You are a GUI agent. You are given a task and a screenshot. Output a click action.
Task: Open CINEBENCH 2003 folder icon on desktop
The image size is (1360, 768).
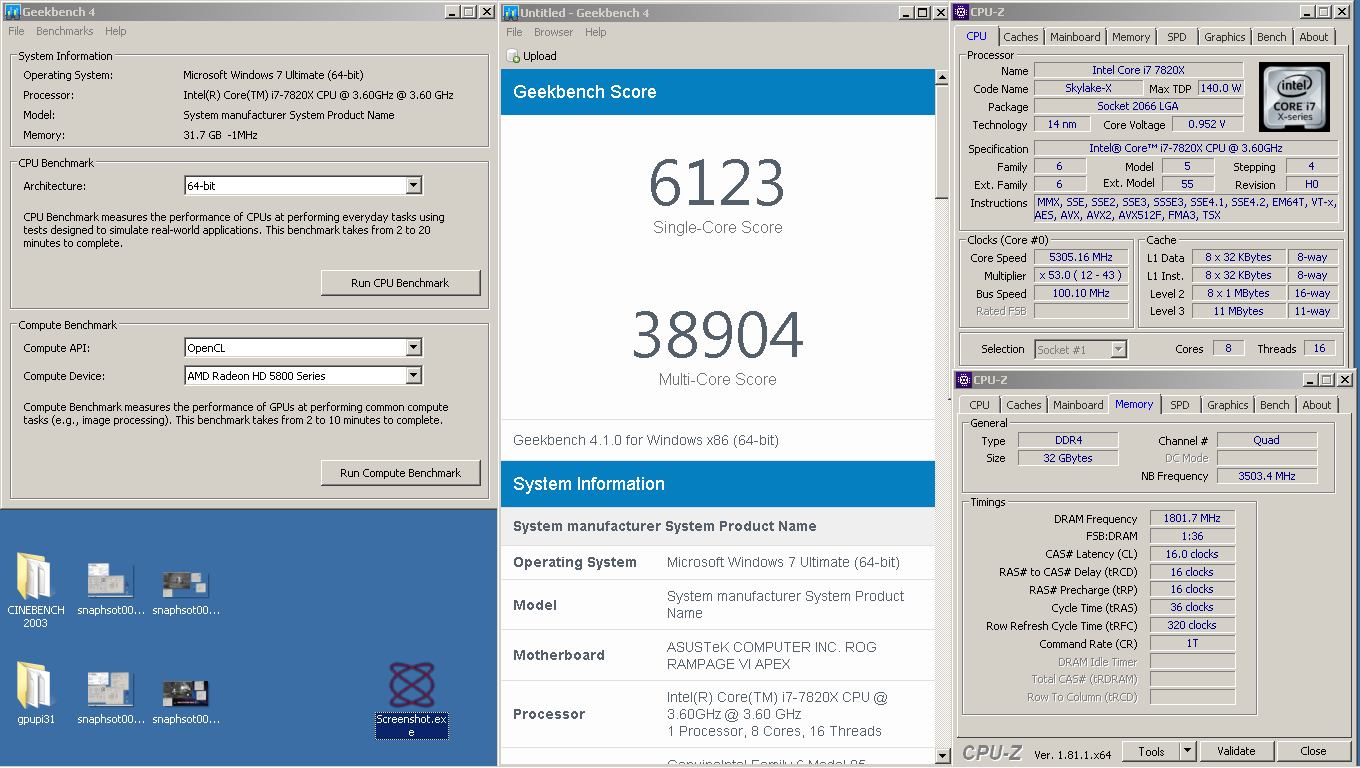point(35,577)
